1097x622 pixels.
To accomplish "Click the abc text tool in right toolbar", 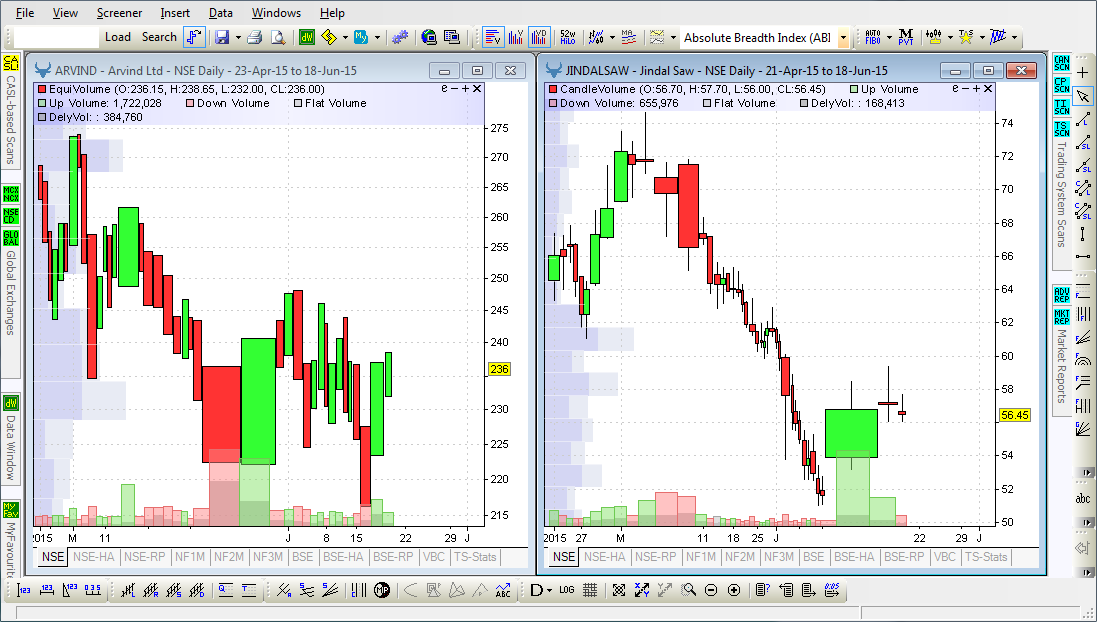I will click(x=1083, y=498).
